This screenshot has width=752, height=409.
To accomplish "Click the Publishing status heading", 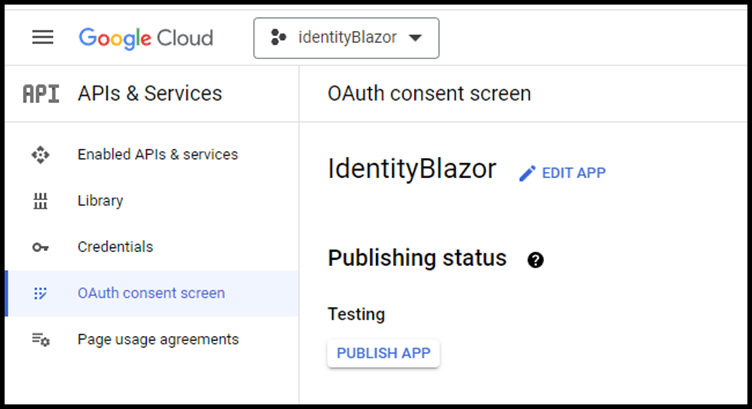I will (417, 258).
